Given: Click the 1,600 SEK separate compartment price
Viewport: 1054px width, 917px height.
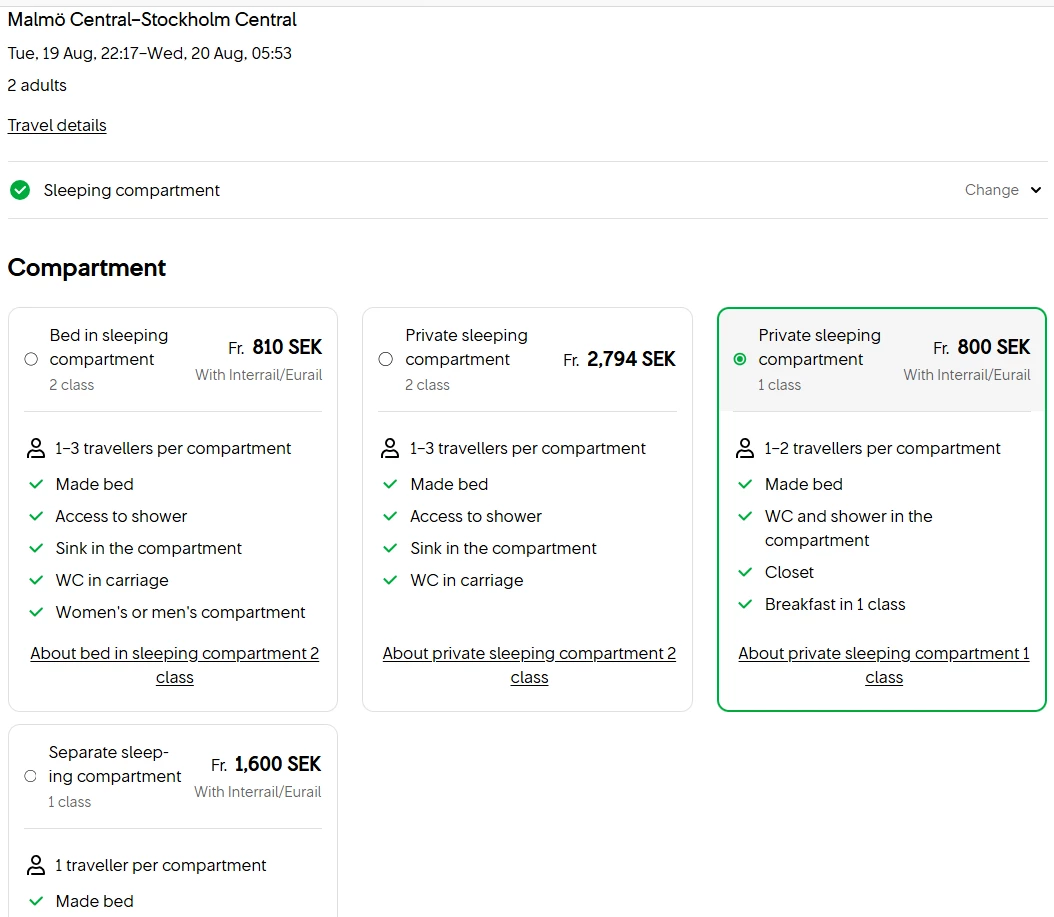Looking at the screenshot, I should click(x=277, y=764).
